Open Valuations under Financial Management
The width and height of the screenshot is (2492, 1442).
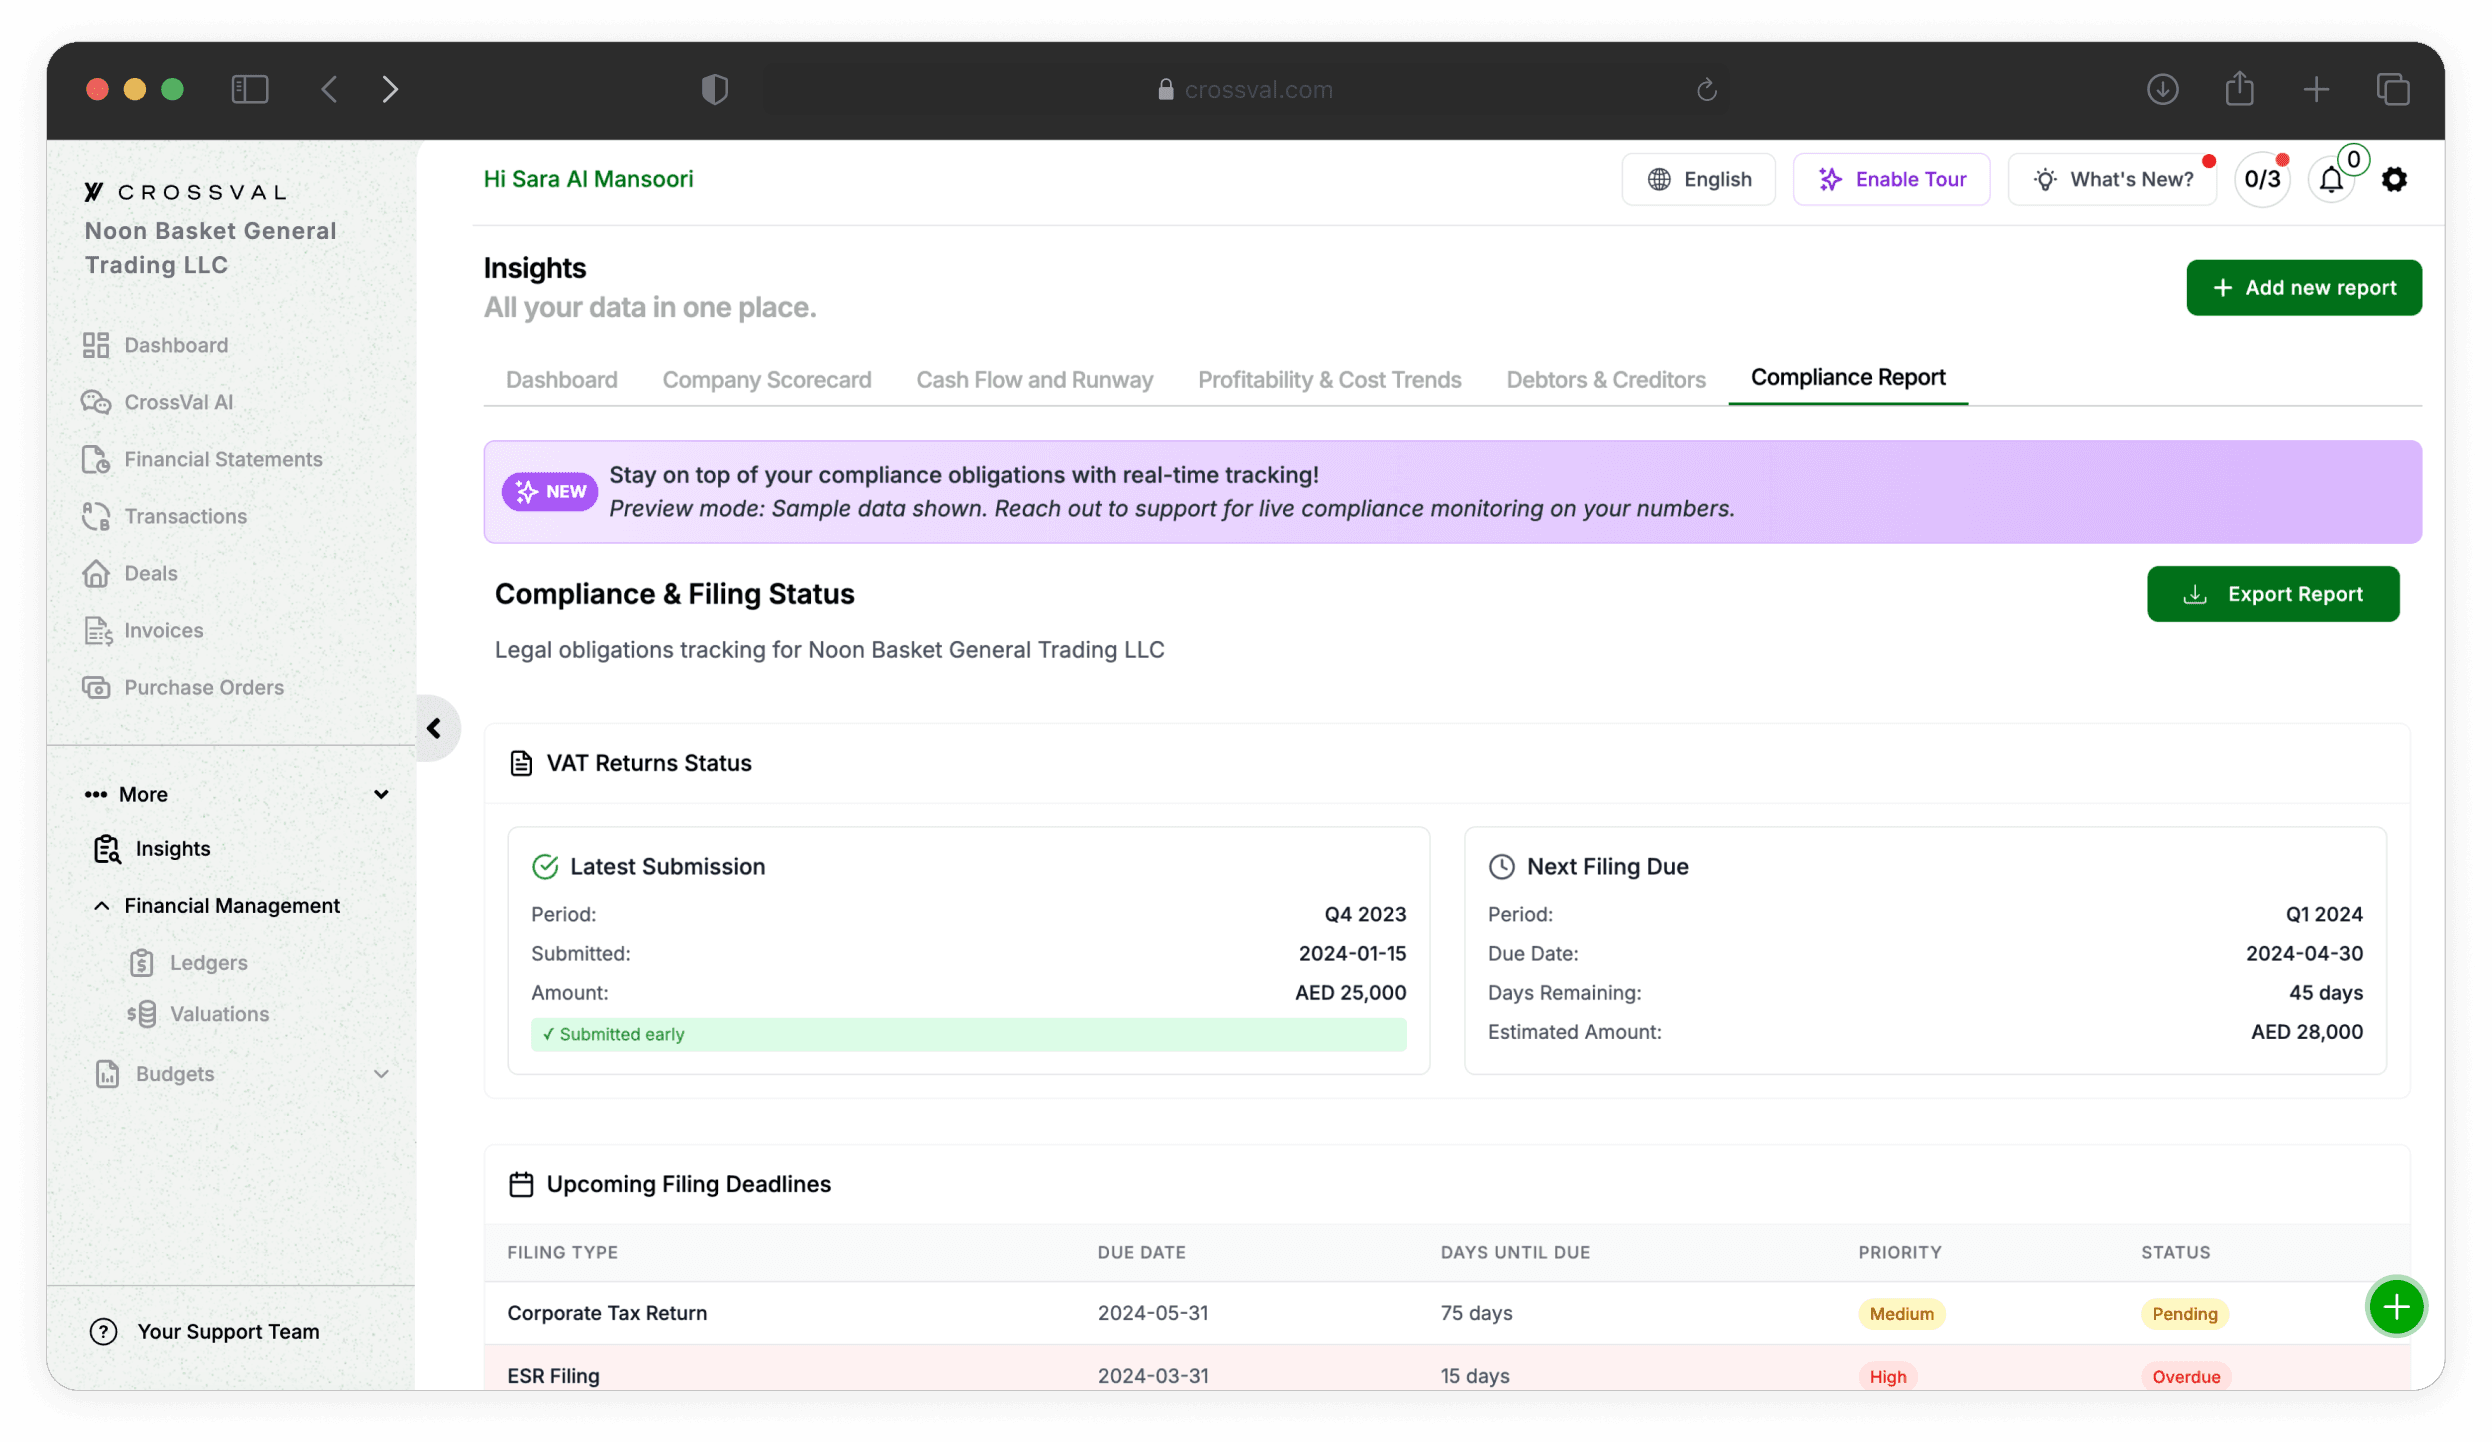pos(199,1014)
